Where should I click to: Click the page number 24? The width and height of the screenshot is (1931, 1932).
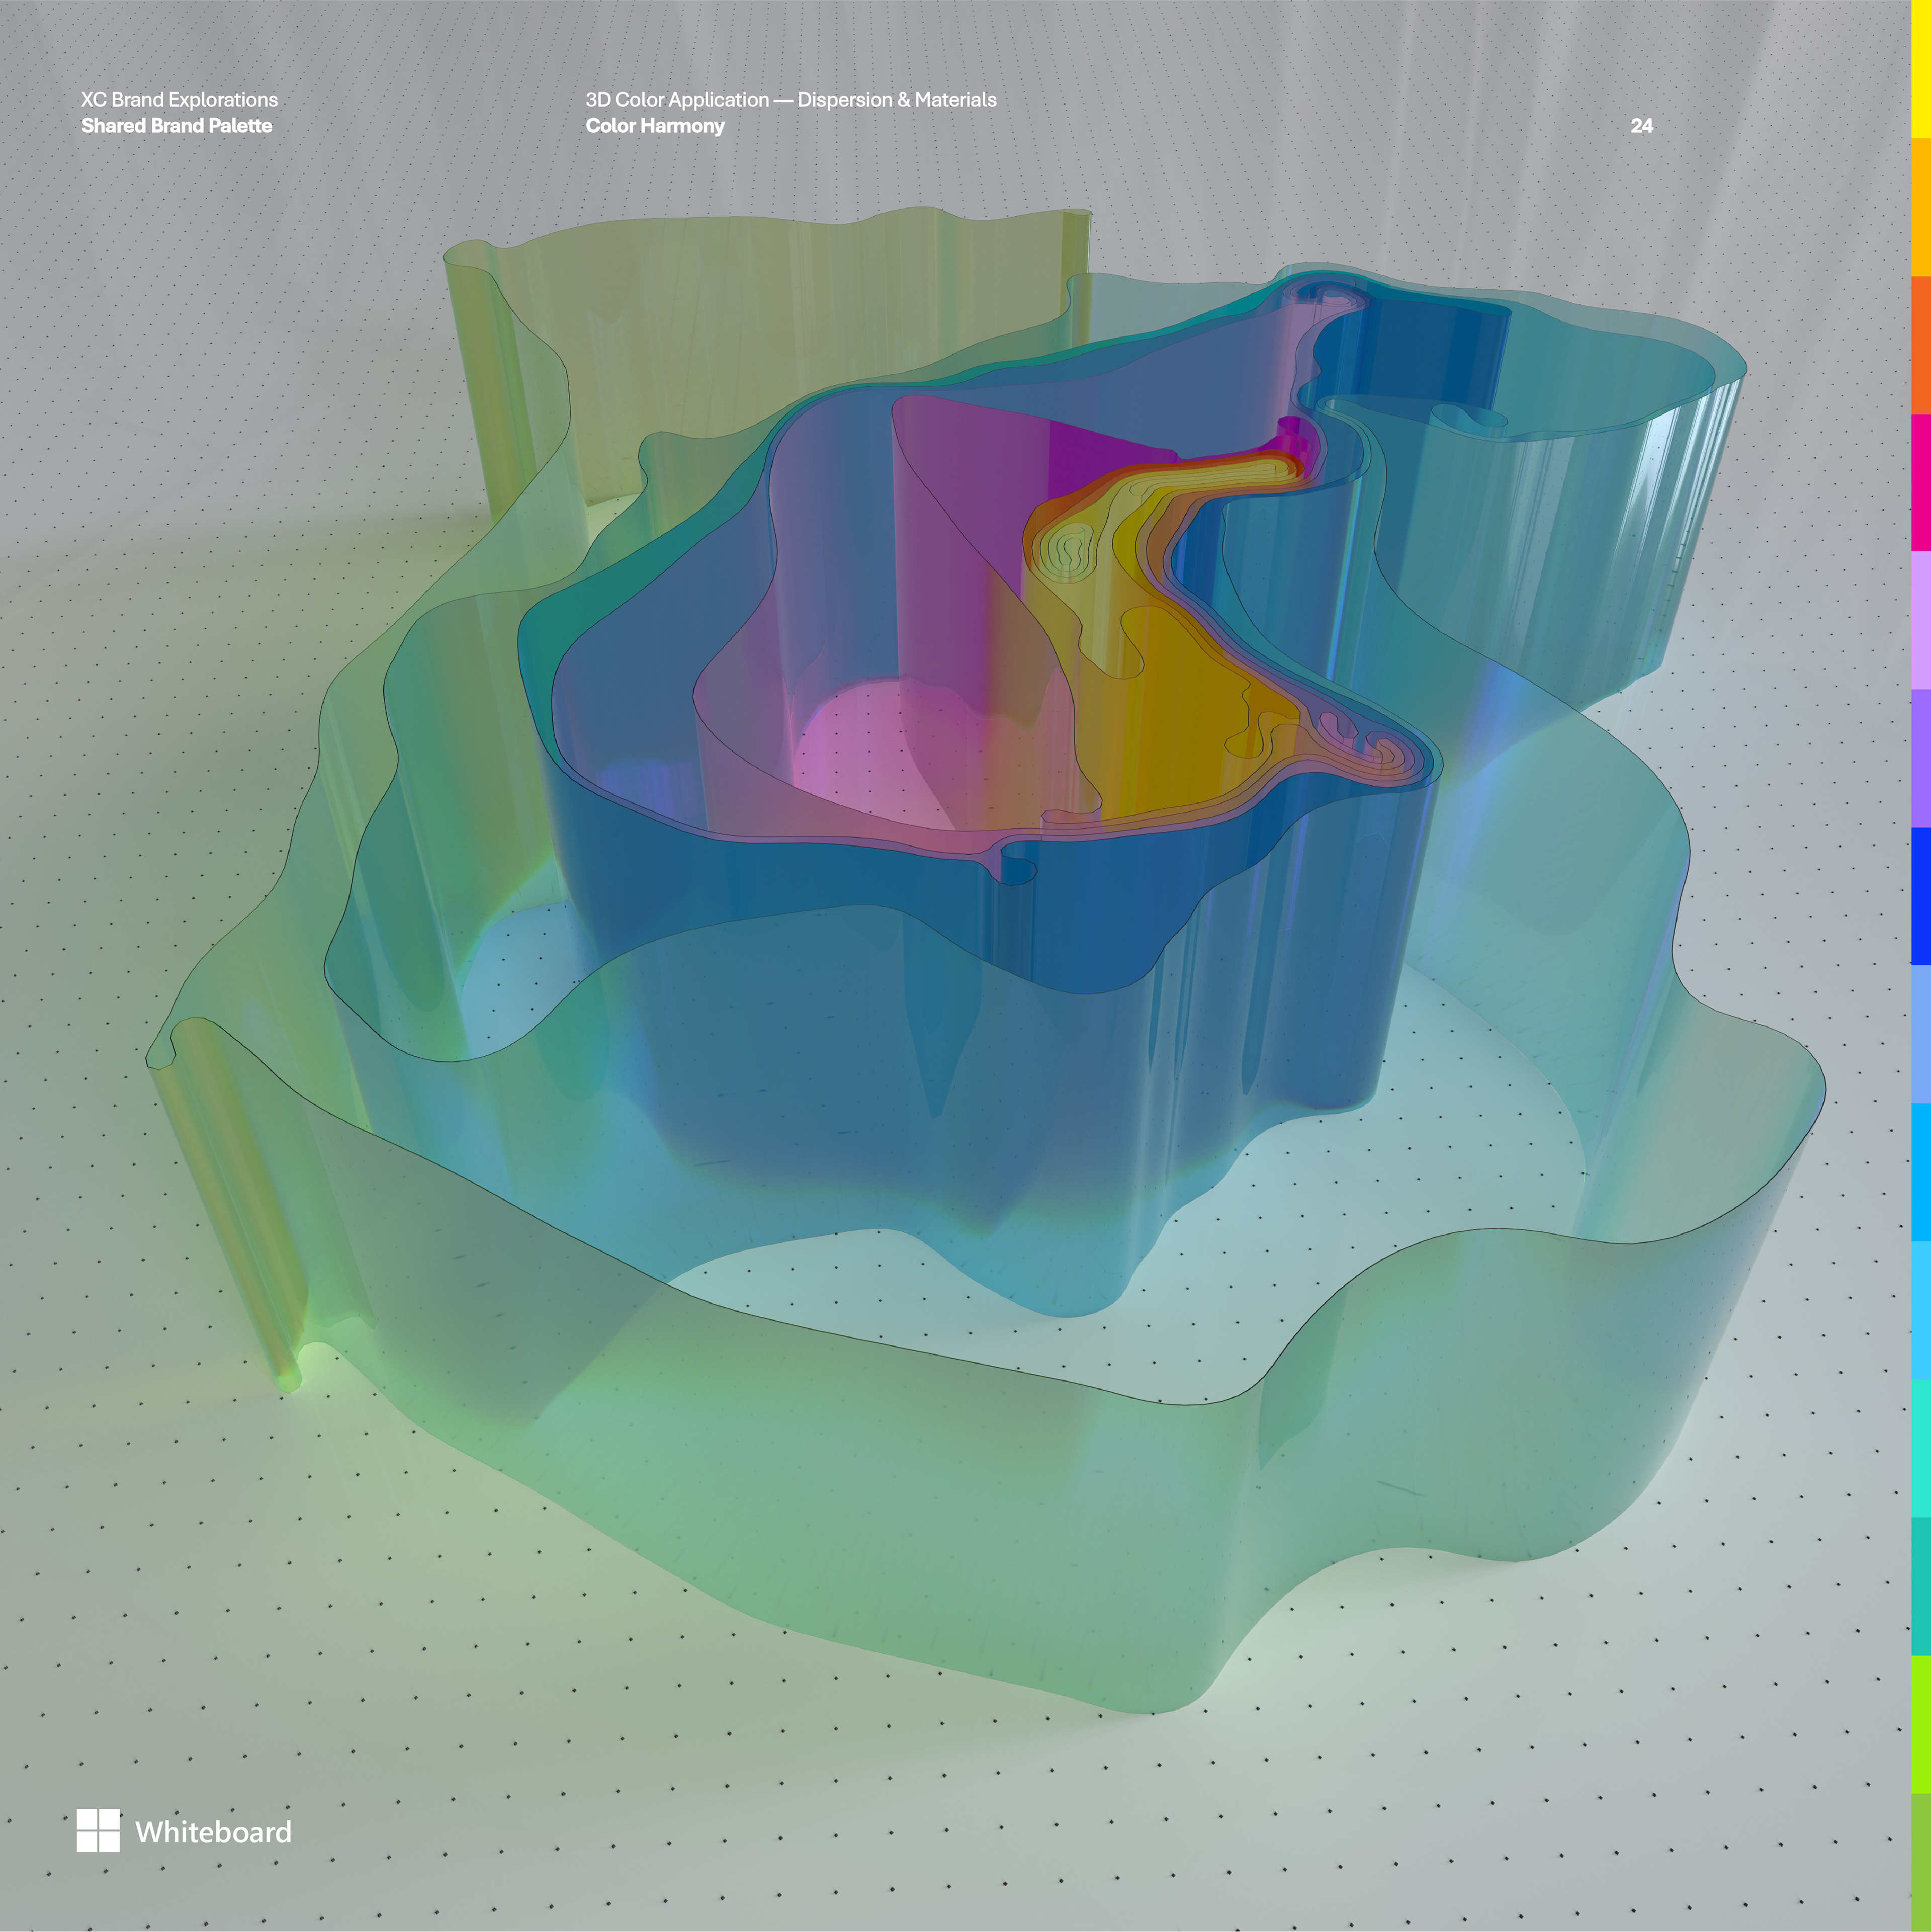pos(1641,126)
